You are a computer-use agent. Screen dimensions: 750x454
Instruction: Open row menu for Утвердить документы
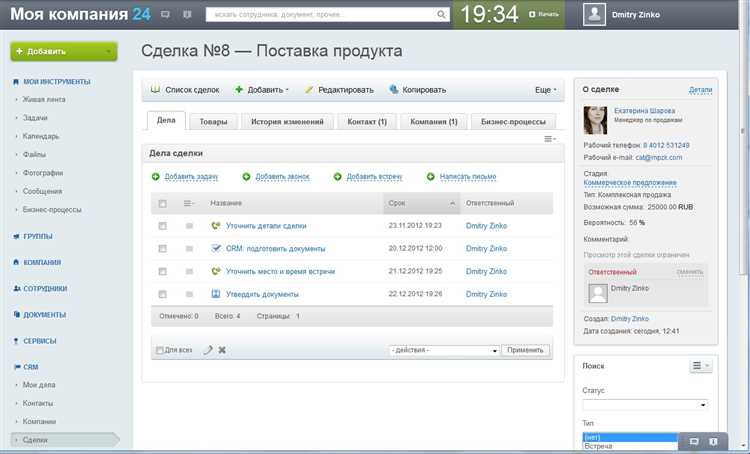click(189, 294)
